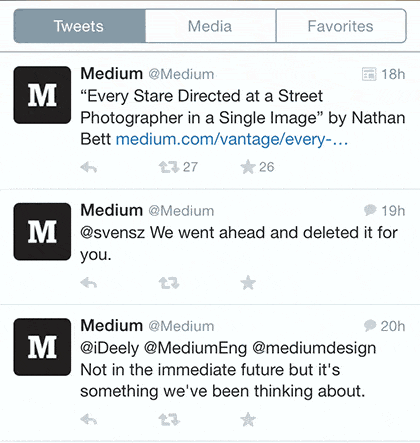Open the @MediumEng mention
The height and width of the screenshot is (443, 420).
pos(195,348)
